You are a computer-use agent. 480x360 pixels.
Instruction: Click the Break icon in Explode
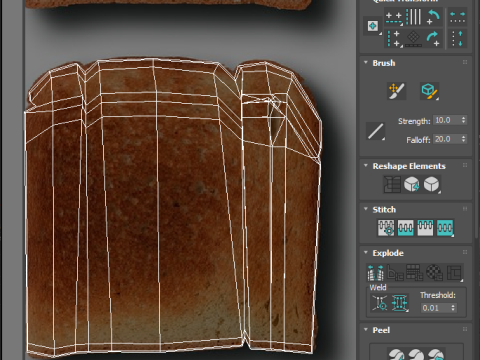click(x=375, y=273)
